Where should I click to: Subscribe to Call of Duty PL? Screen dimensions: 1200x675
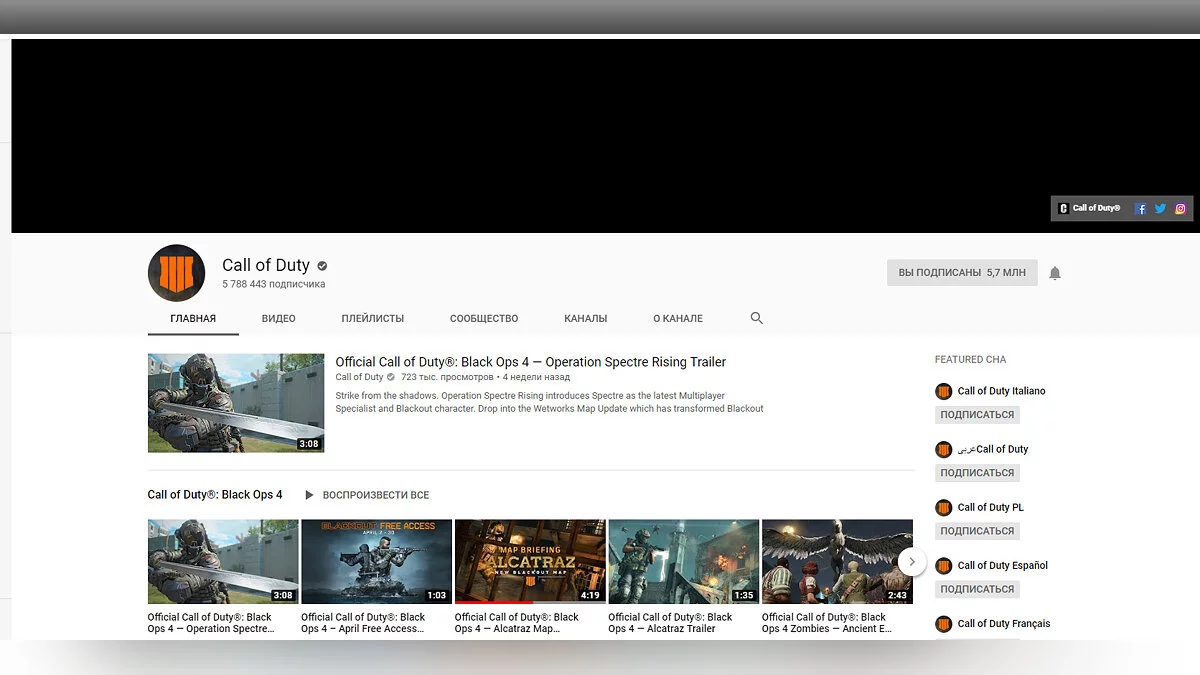977,531
